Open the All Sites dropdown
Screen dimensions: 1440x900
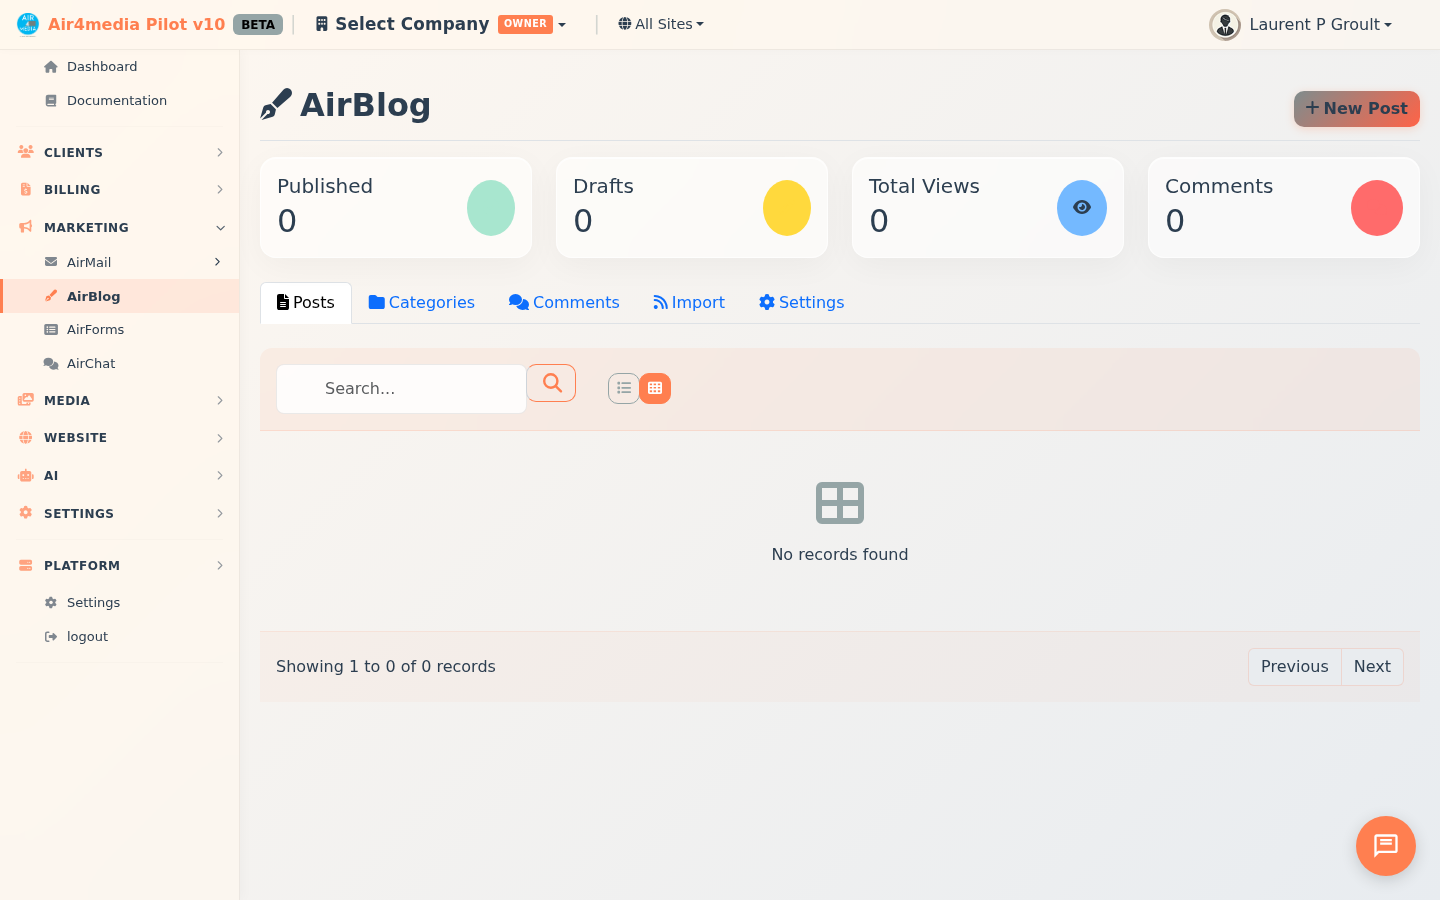click(660, 23)
